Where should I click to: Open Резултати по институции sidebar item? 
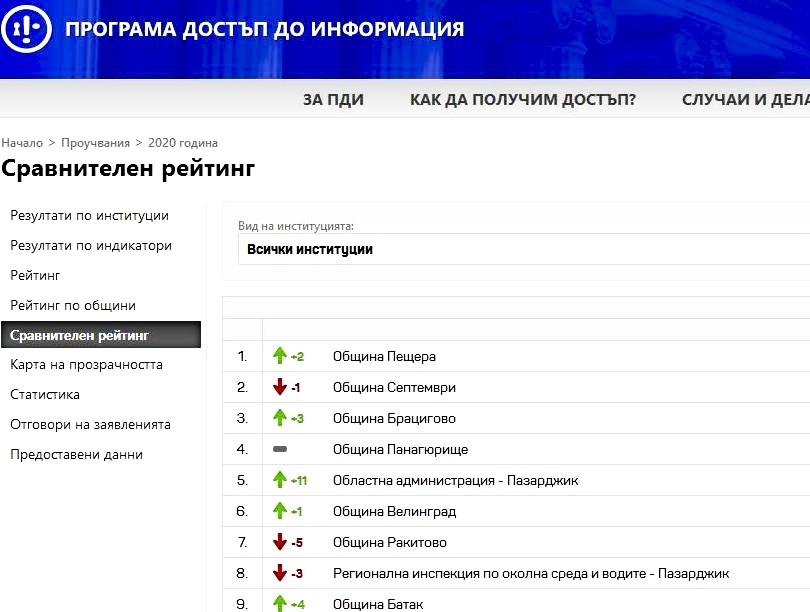[x=89, y=215]
